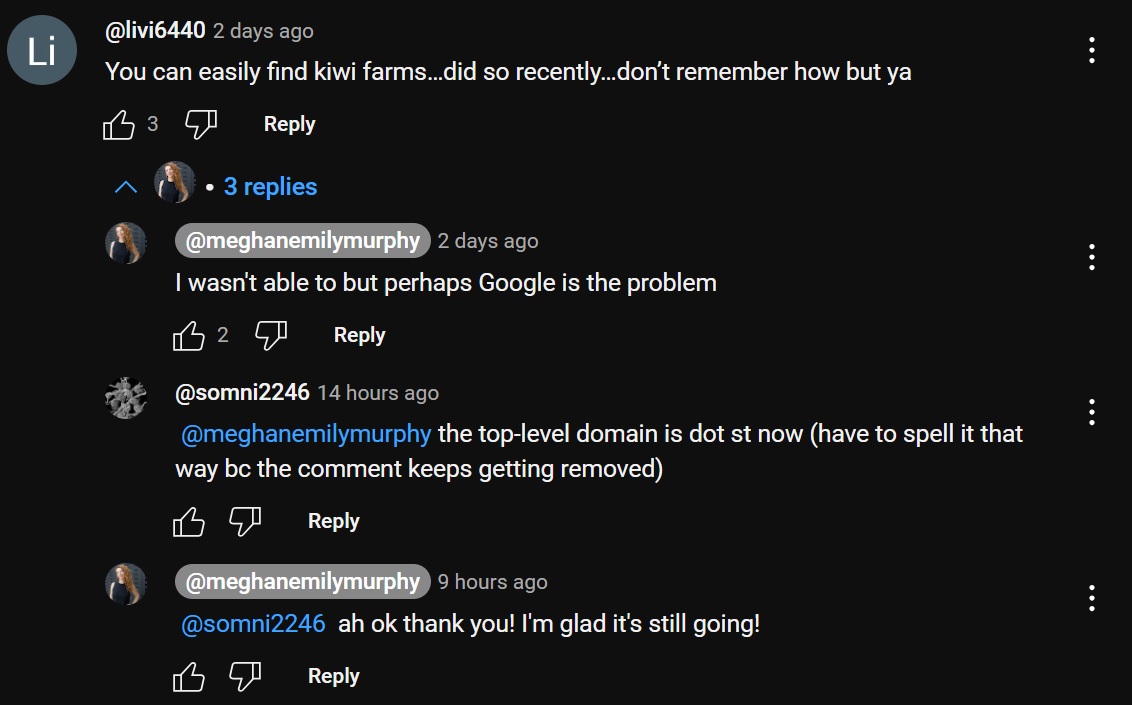Dislike the reply by @somni2246

pos(245,522)
